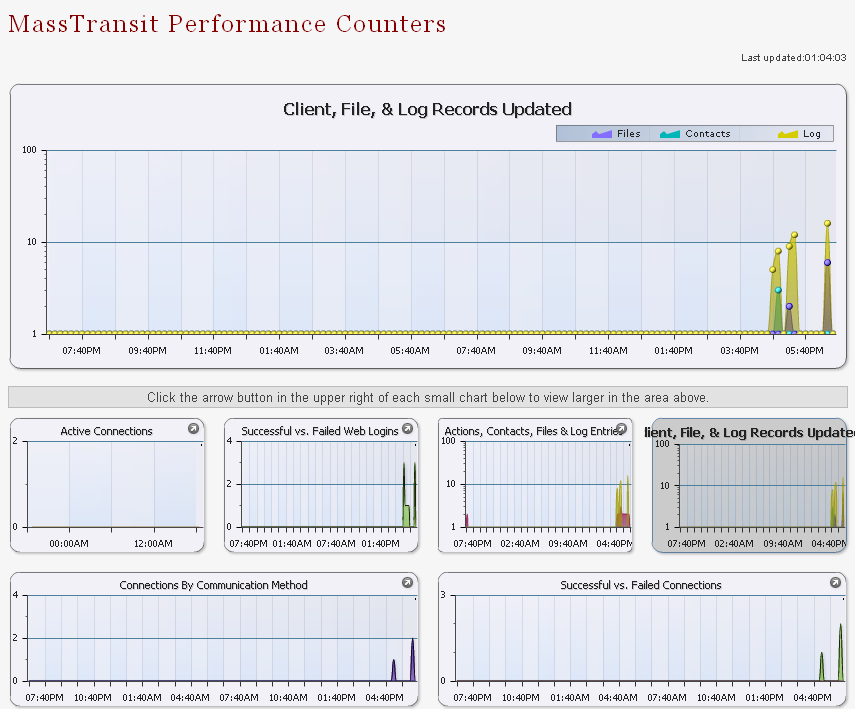Click the Files legend icon

[x=601, y=133]
